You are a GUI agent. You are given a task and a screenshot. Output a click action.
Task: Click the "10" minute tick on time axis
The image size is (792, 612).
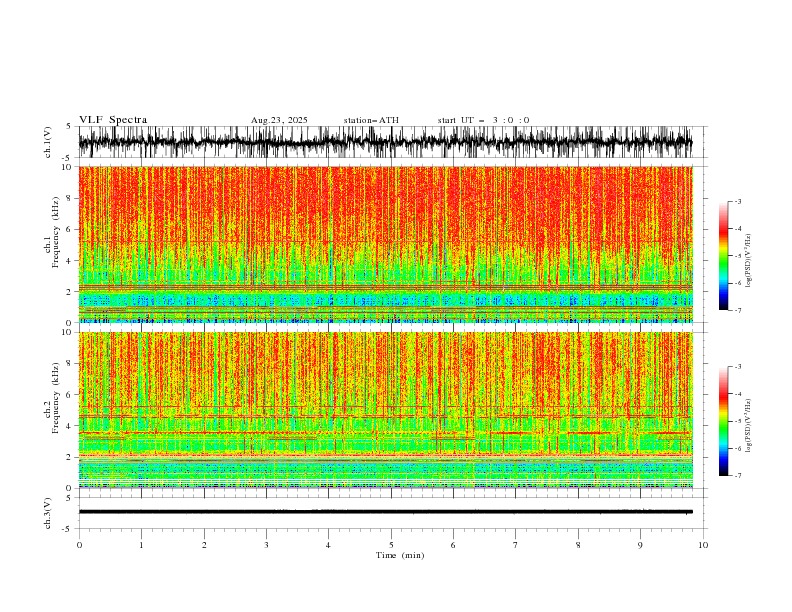coord(703,545)
